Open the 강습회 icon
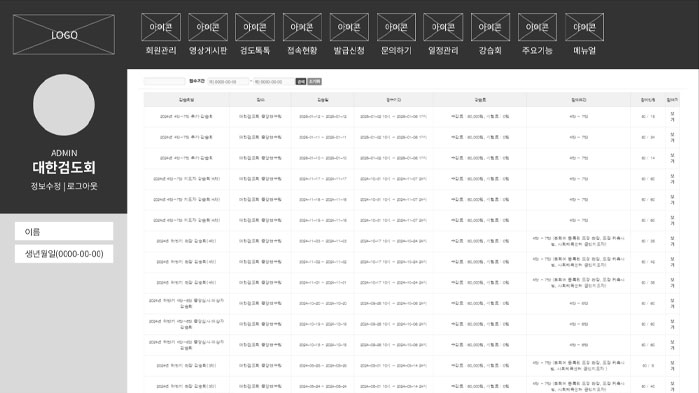Screen dimensions: 699x393 (490, 27)
